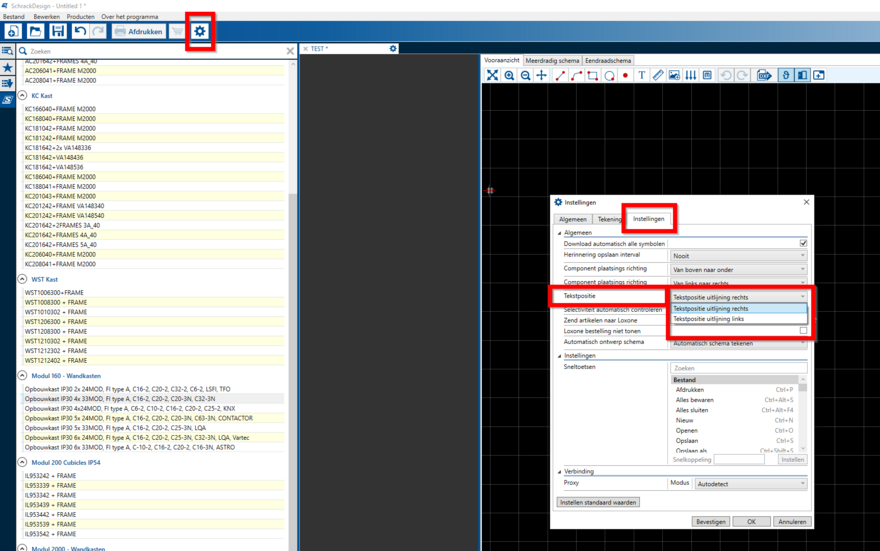Click the add-page icon in drawing toolbar
880x551 pixels.
tap(819, 75)
